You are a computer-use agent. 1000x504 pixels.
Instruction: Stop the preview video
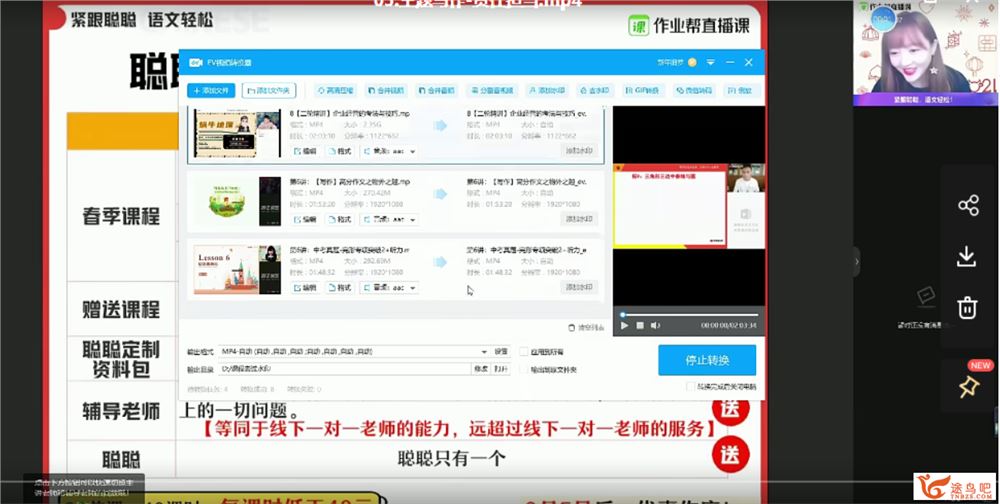pos(640,325)
